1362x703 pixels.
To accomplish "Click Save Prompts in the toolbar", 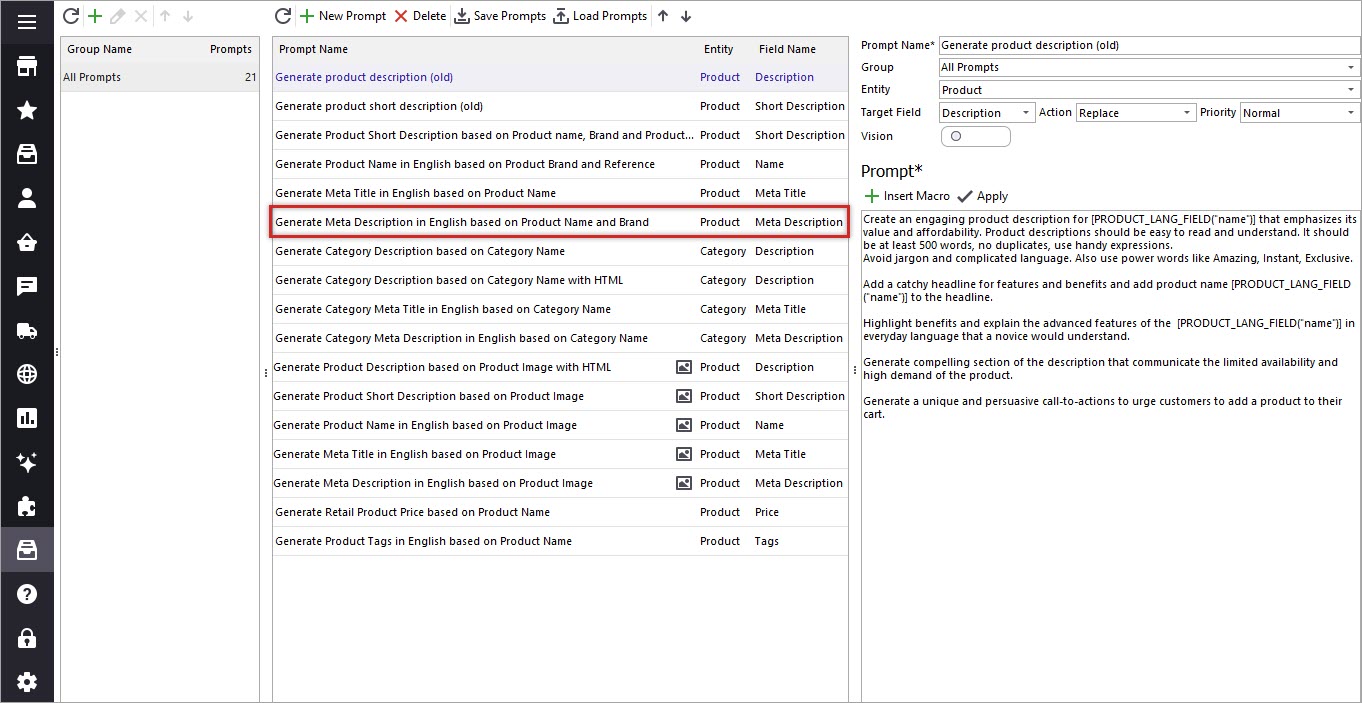I will point(500,16).
